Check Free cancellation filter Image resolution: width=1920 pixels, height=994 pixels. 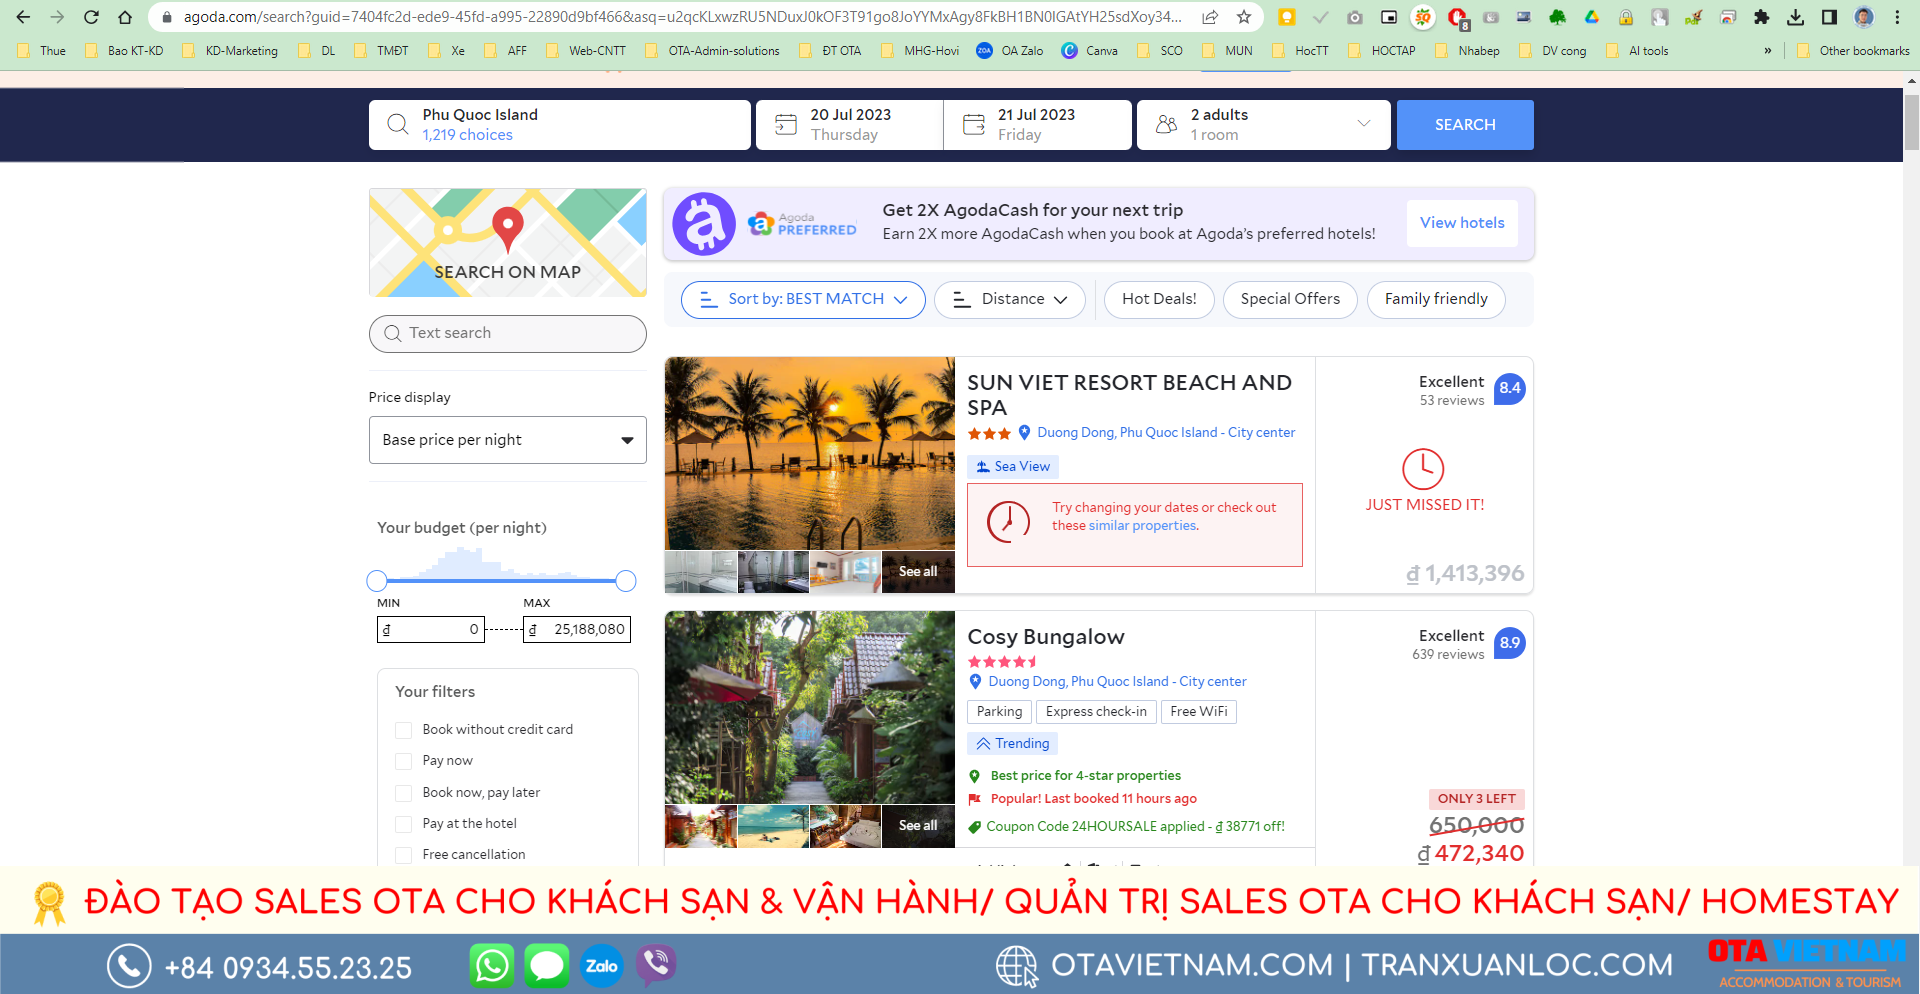pyautogui.click(x=404, y=855)
